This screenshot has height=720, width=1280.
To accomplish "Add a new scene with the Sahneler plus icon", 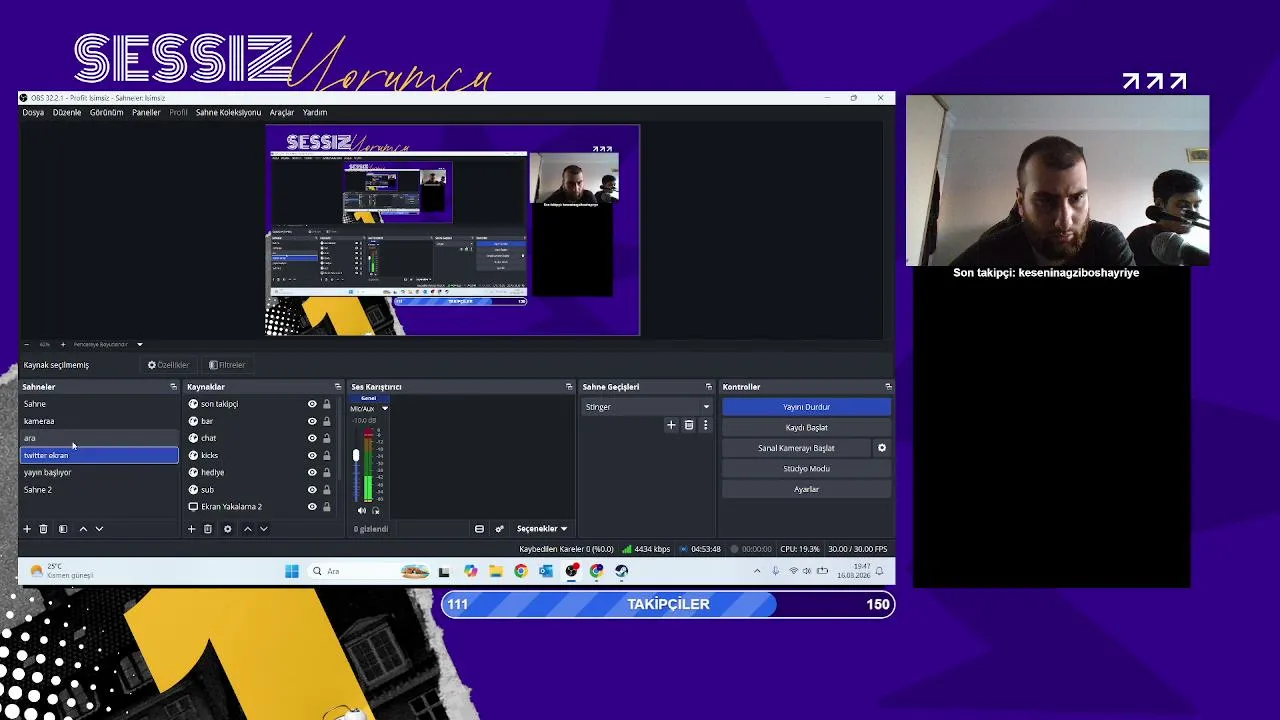I will pos(27,529).
